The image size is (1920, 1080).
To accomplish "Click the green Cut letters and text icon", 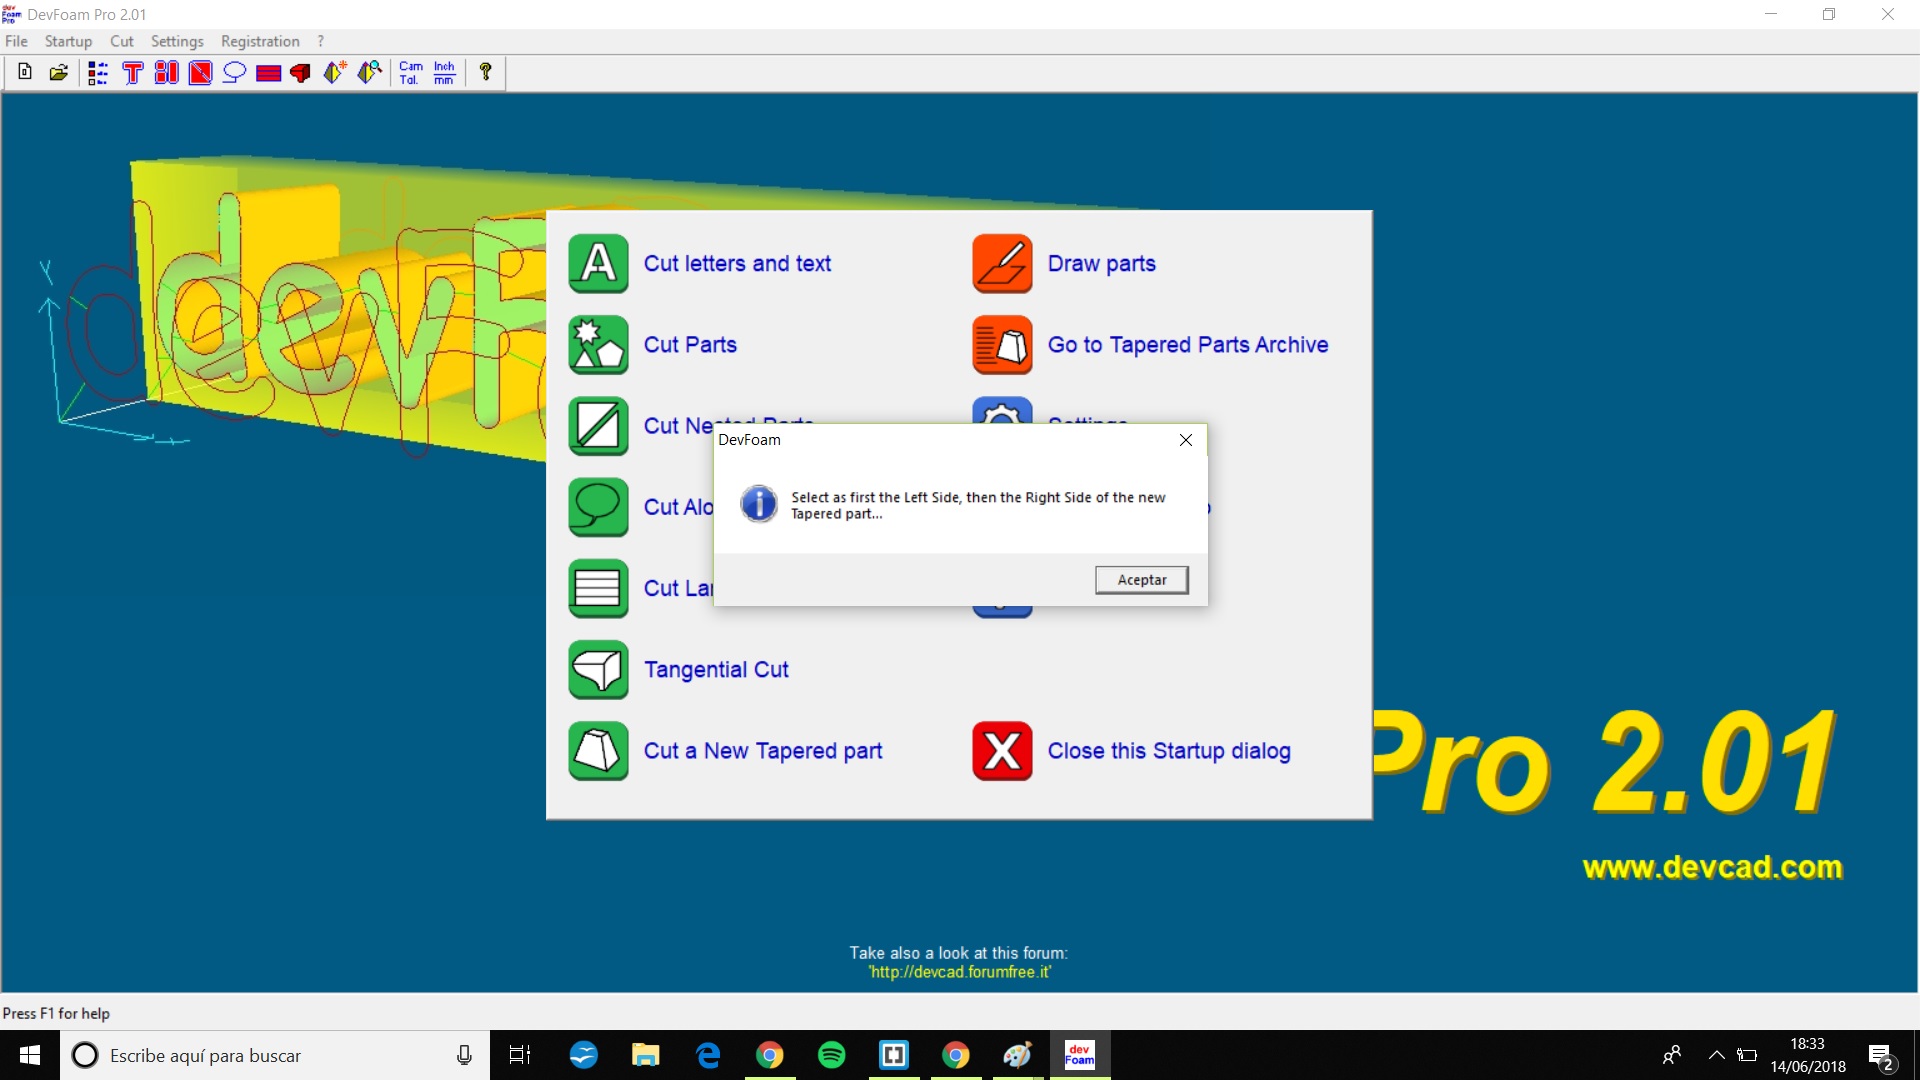I will point(598,263).
